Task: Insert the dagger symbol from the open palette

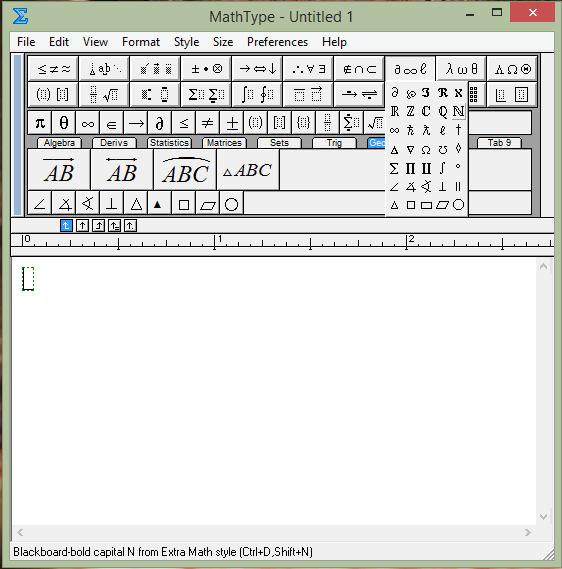Action: (458, 130)
